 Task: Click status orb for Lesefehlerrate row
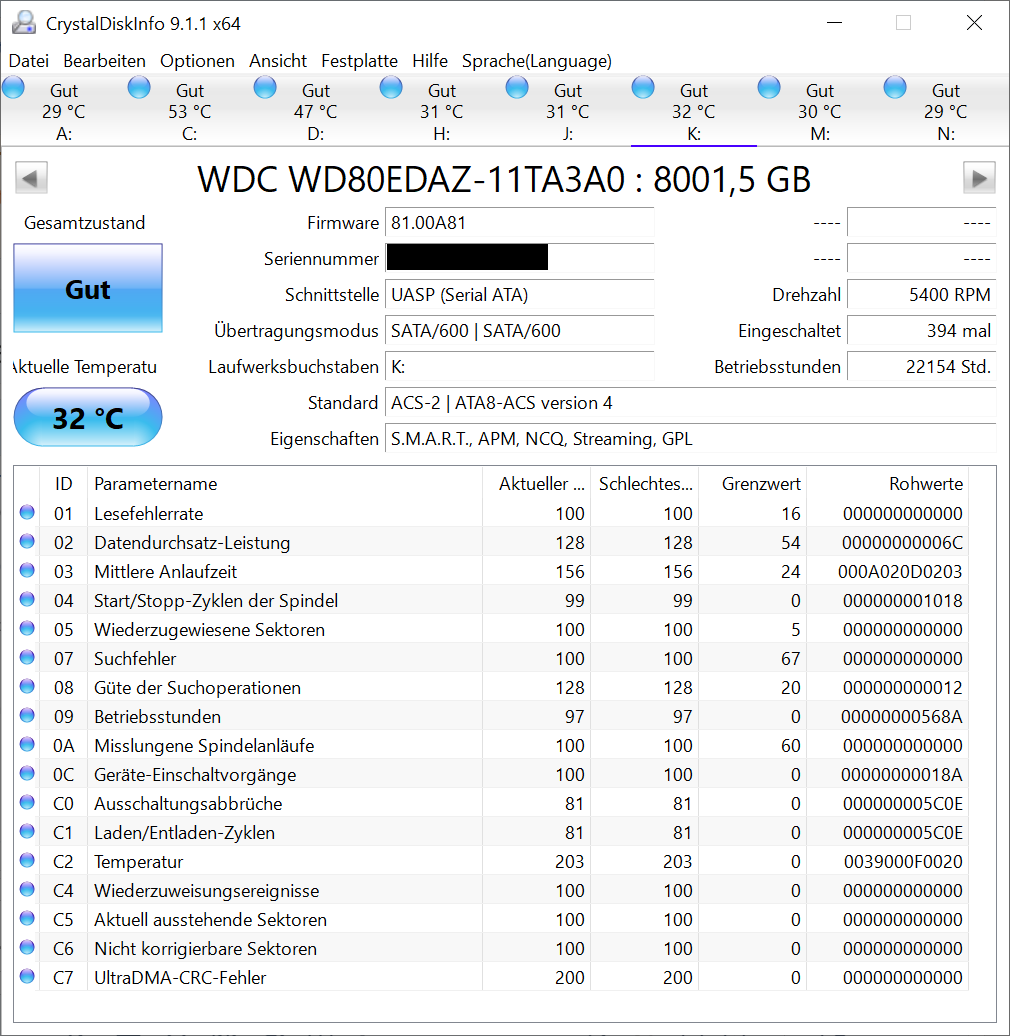(27, 512)
